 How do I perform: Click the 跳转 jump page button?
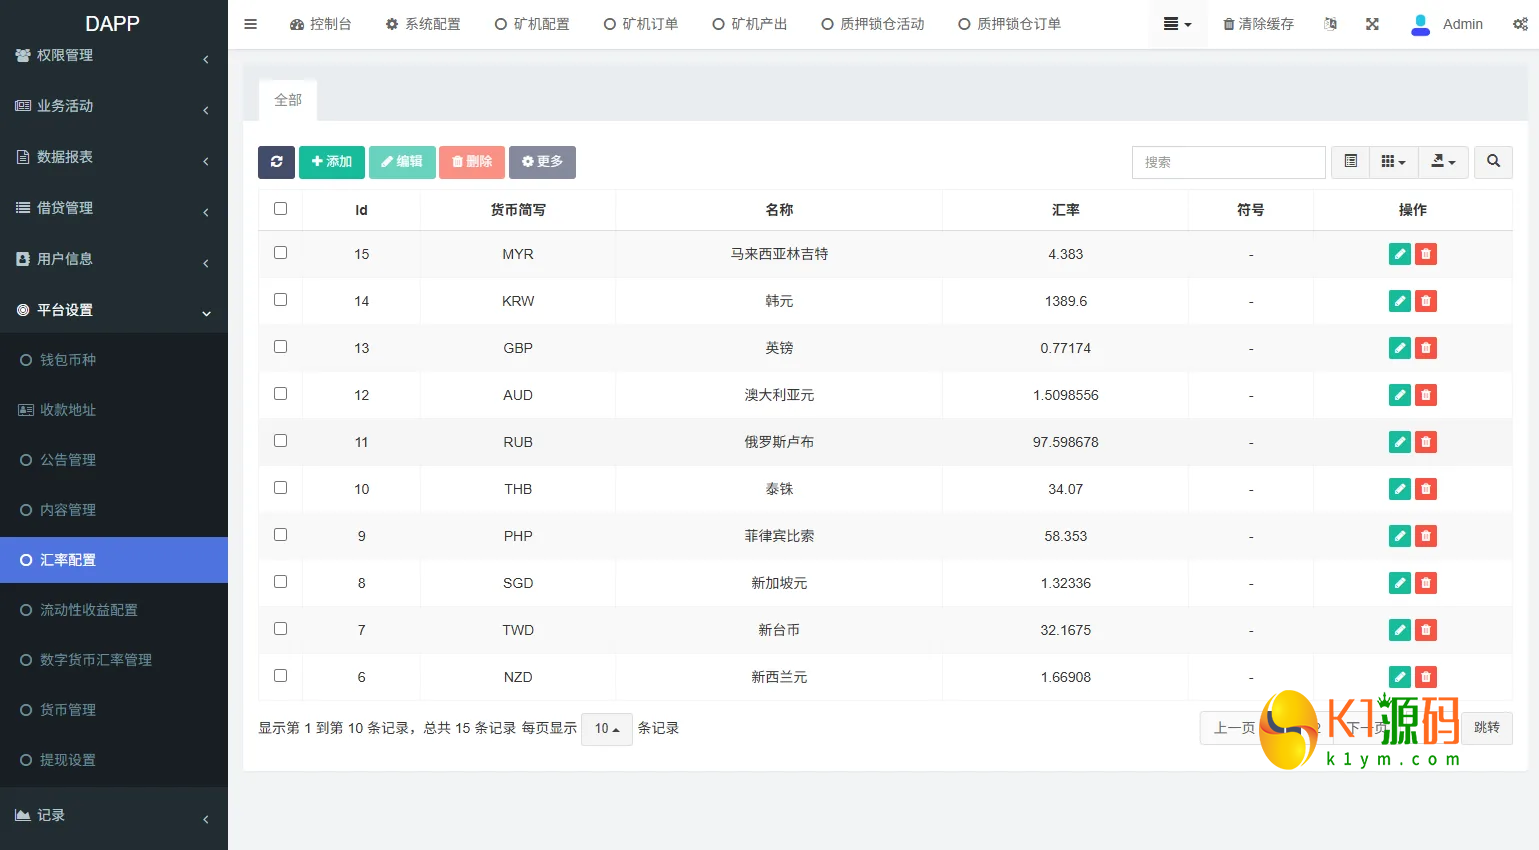tap(1487, 728)
